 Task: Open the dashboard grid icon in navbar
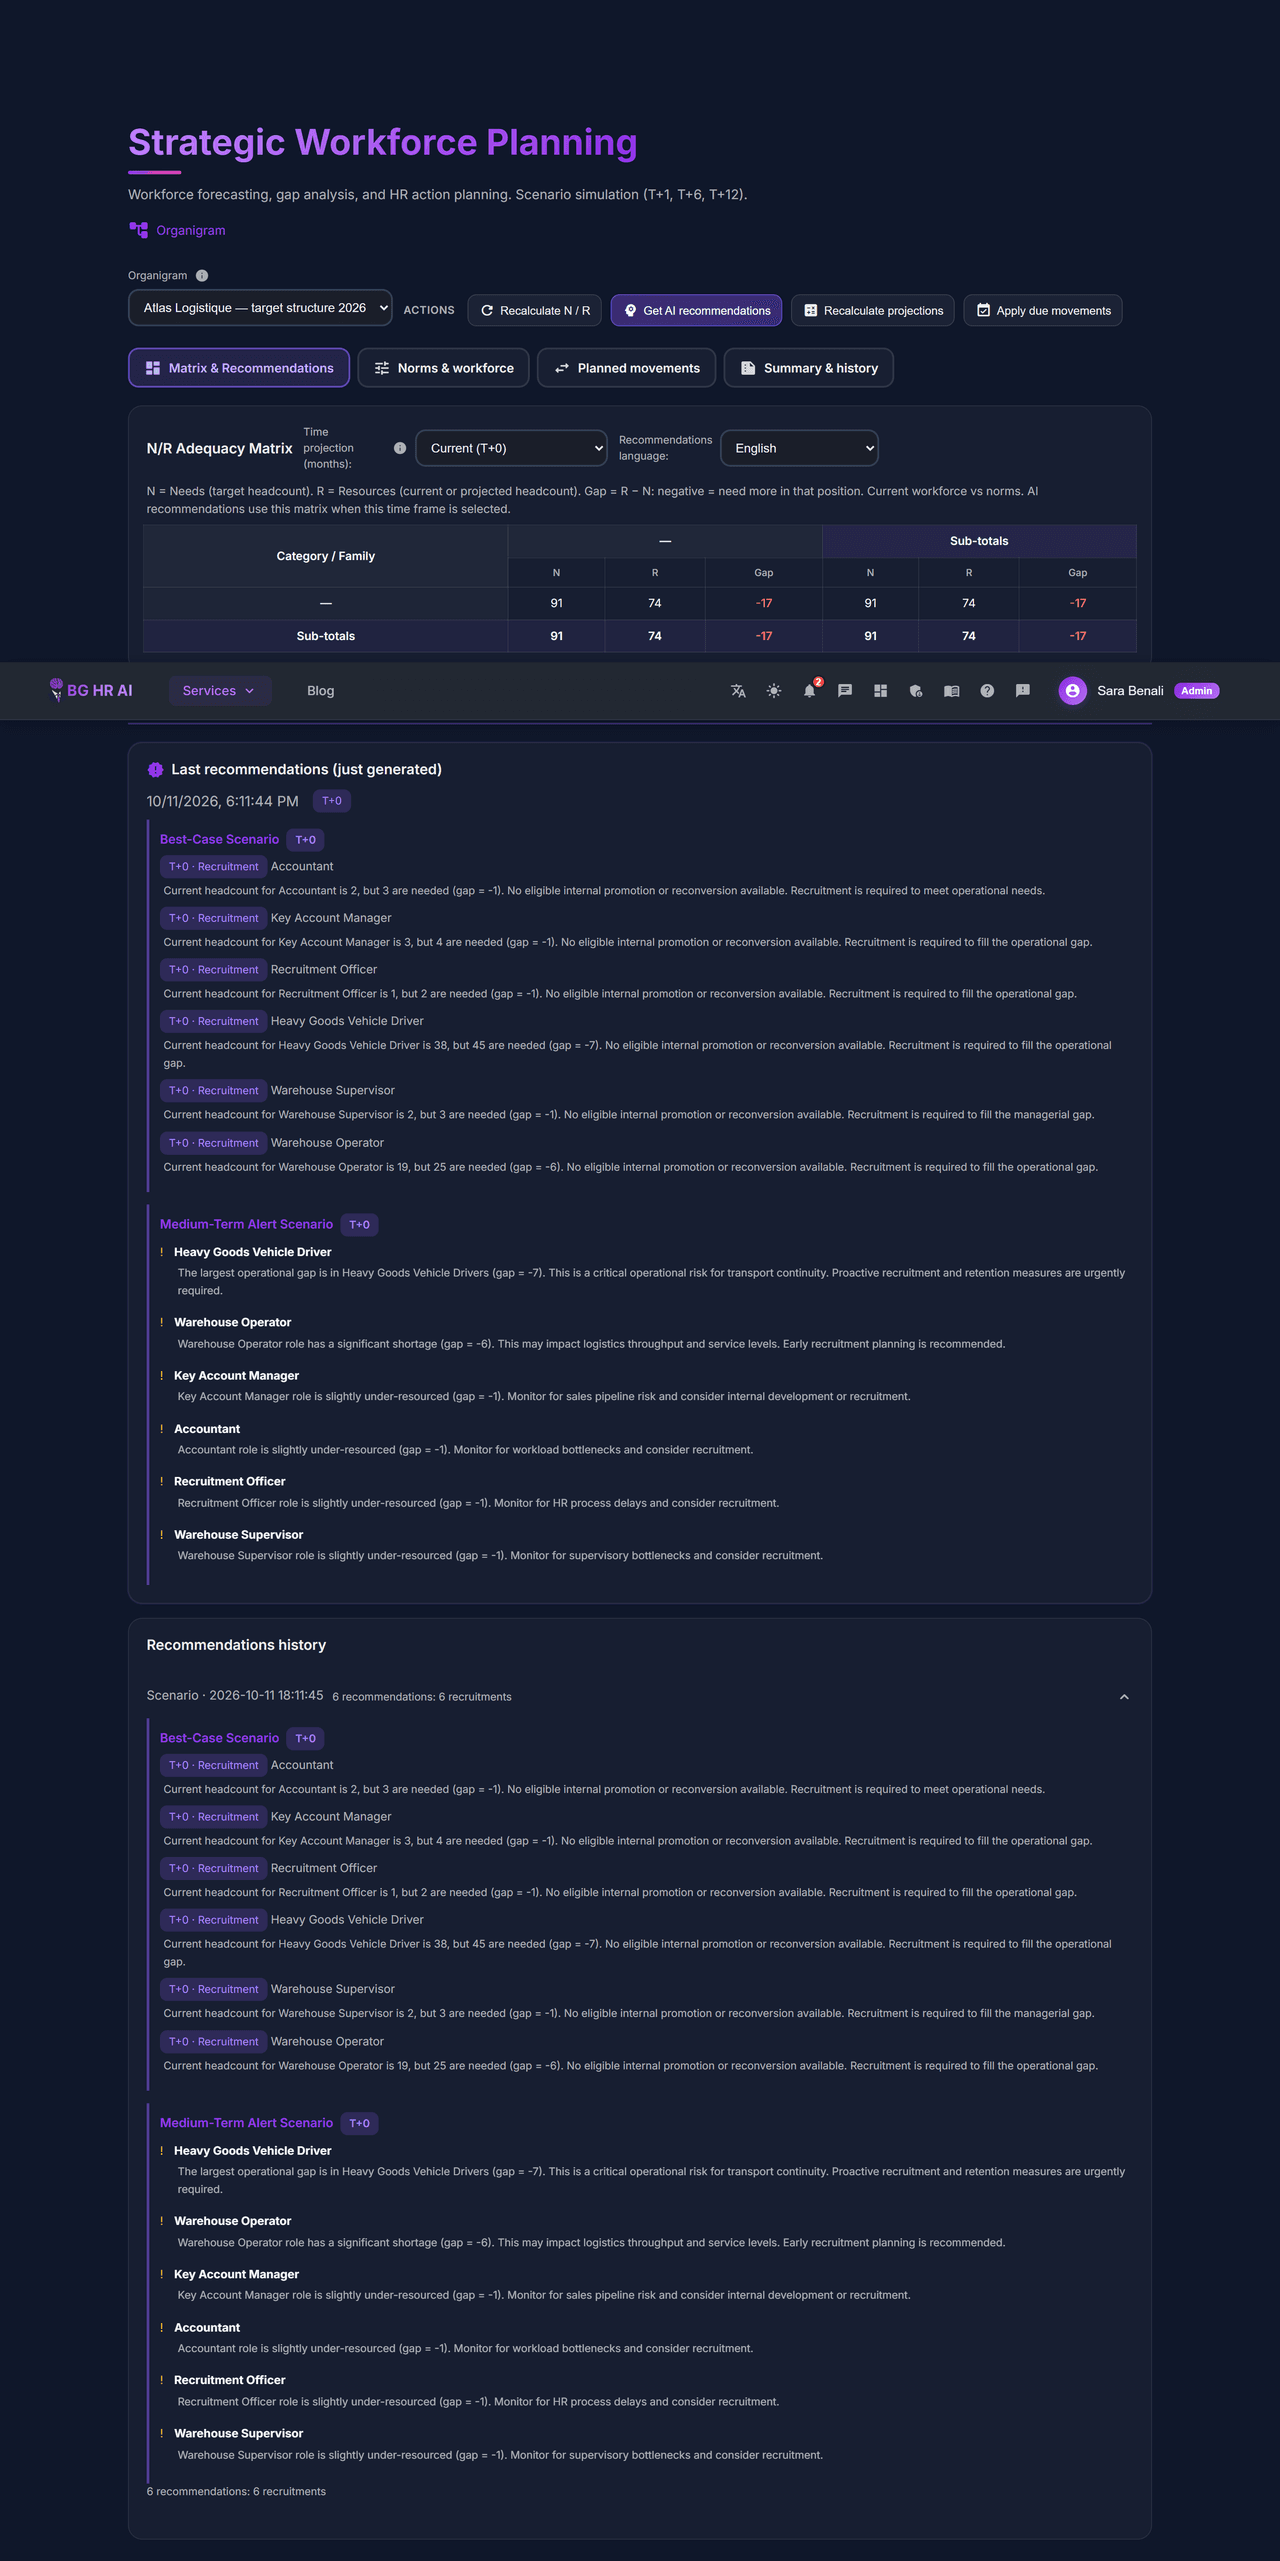tap(880, 691)
